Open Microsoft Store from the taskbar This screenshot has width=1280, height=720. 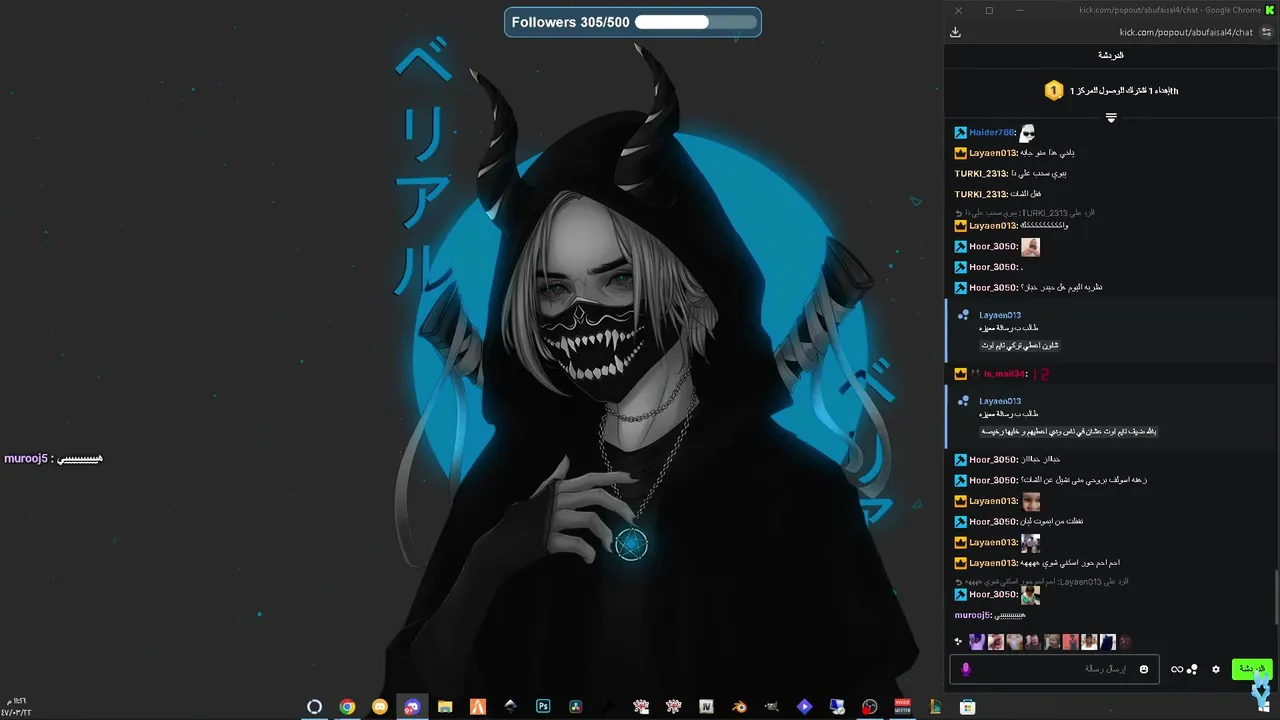pyautogui.click(x=967, y=707)
